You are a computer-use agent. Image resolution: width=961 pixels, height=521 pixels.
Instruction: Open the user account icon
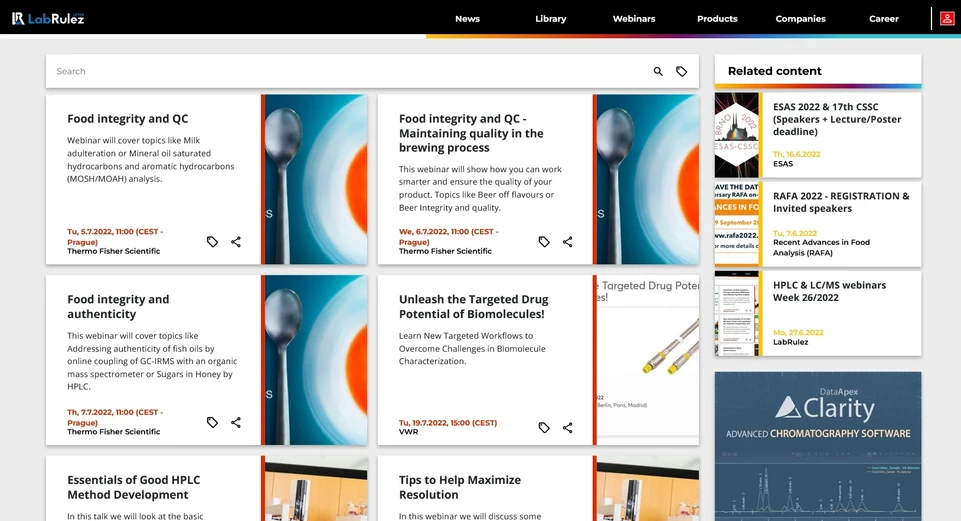pos(946,18)
